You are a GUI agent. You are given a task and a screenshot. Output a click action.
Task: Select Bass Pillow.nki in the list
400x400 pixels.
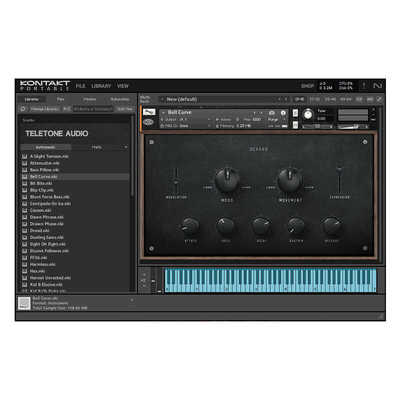75,170
